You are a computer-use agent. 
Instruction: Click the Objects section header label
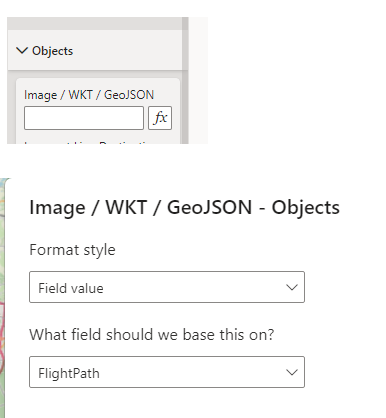52,51
